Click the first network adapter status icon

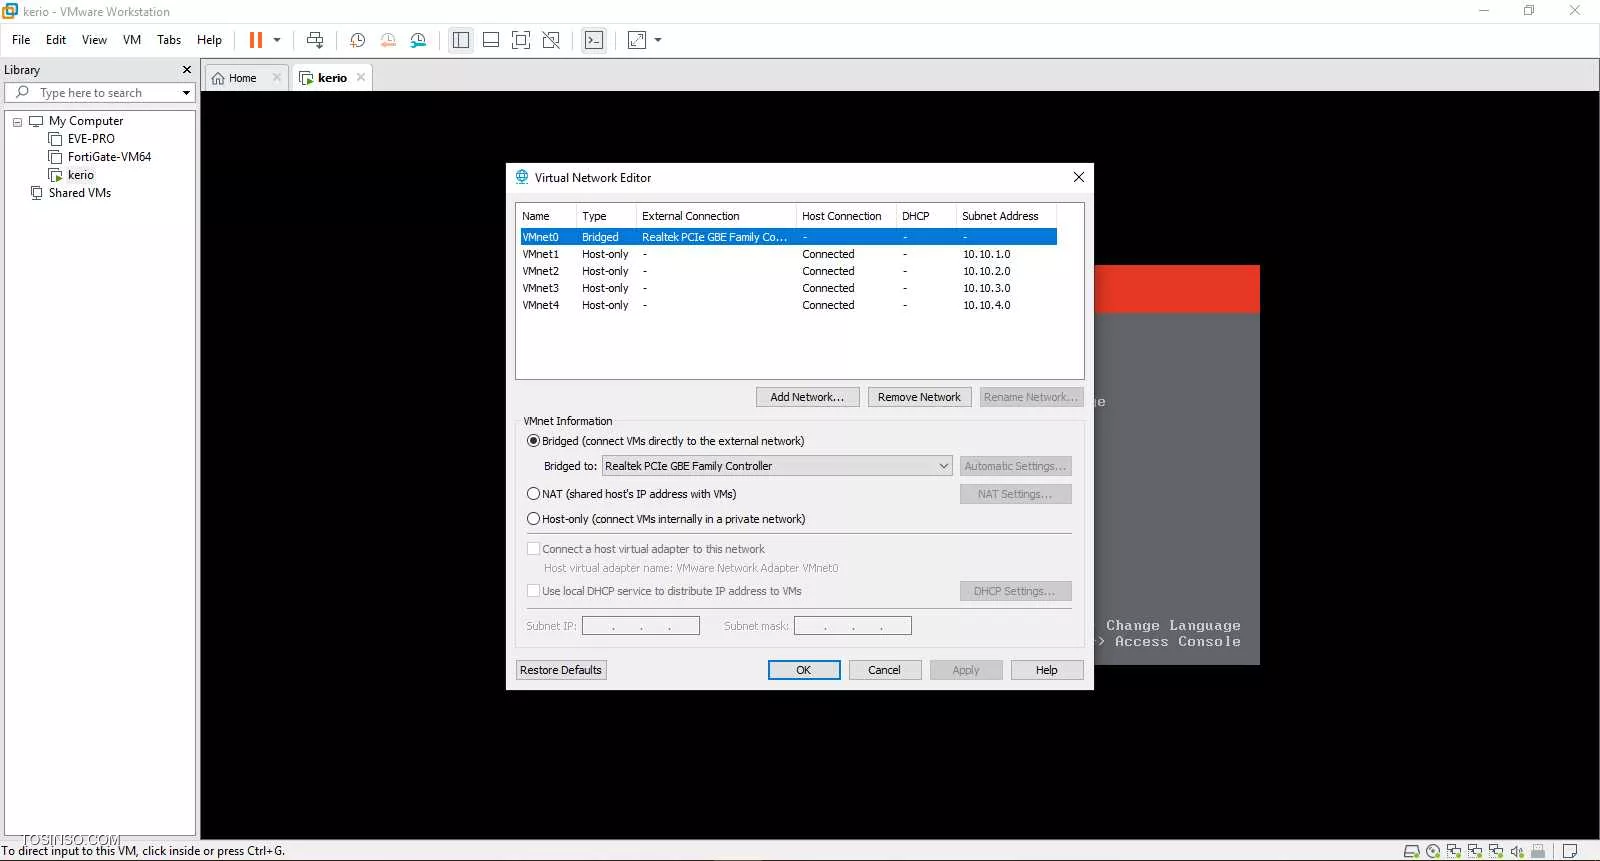[1454, 851]
